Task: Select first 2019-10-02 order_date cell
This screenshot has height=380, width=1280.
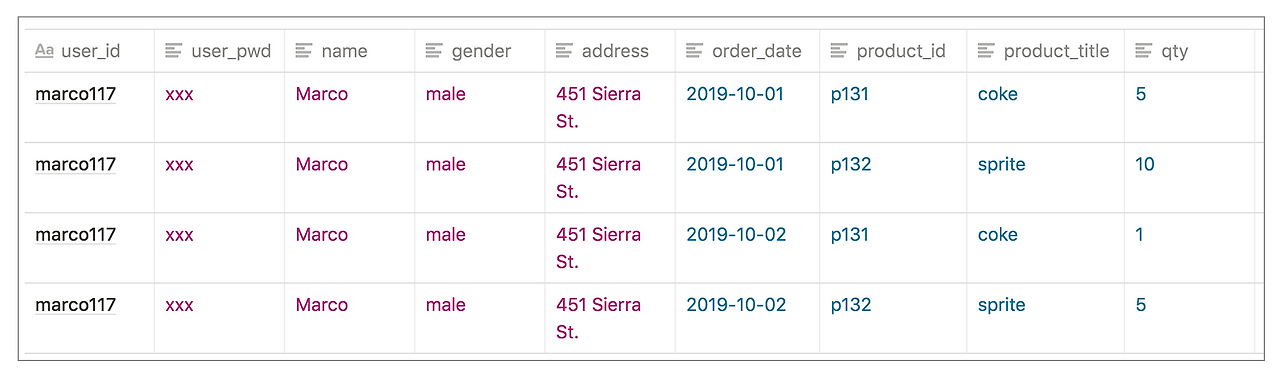Action: (x=747, y=248)
